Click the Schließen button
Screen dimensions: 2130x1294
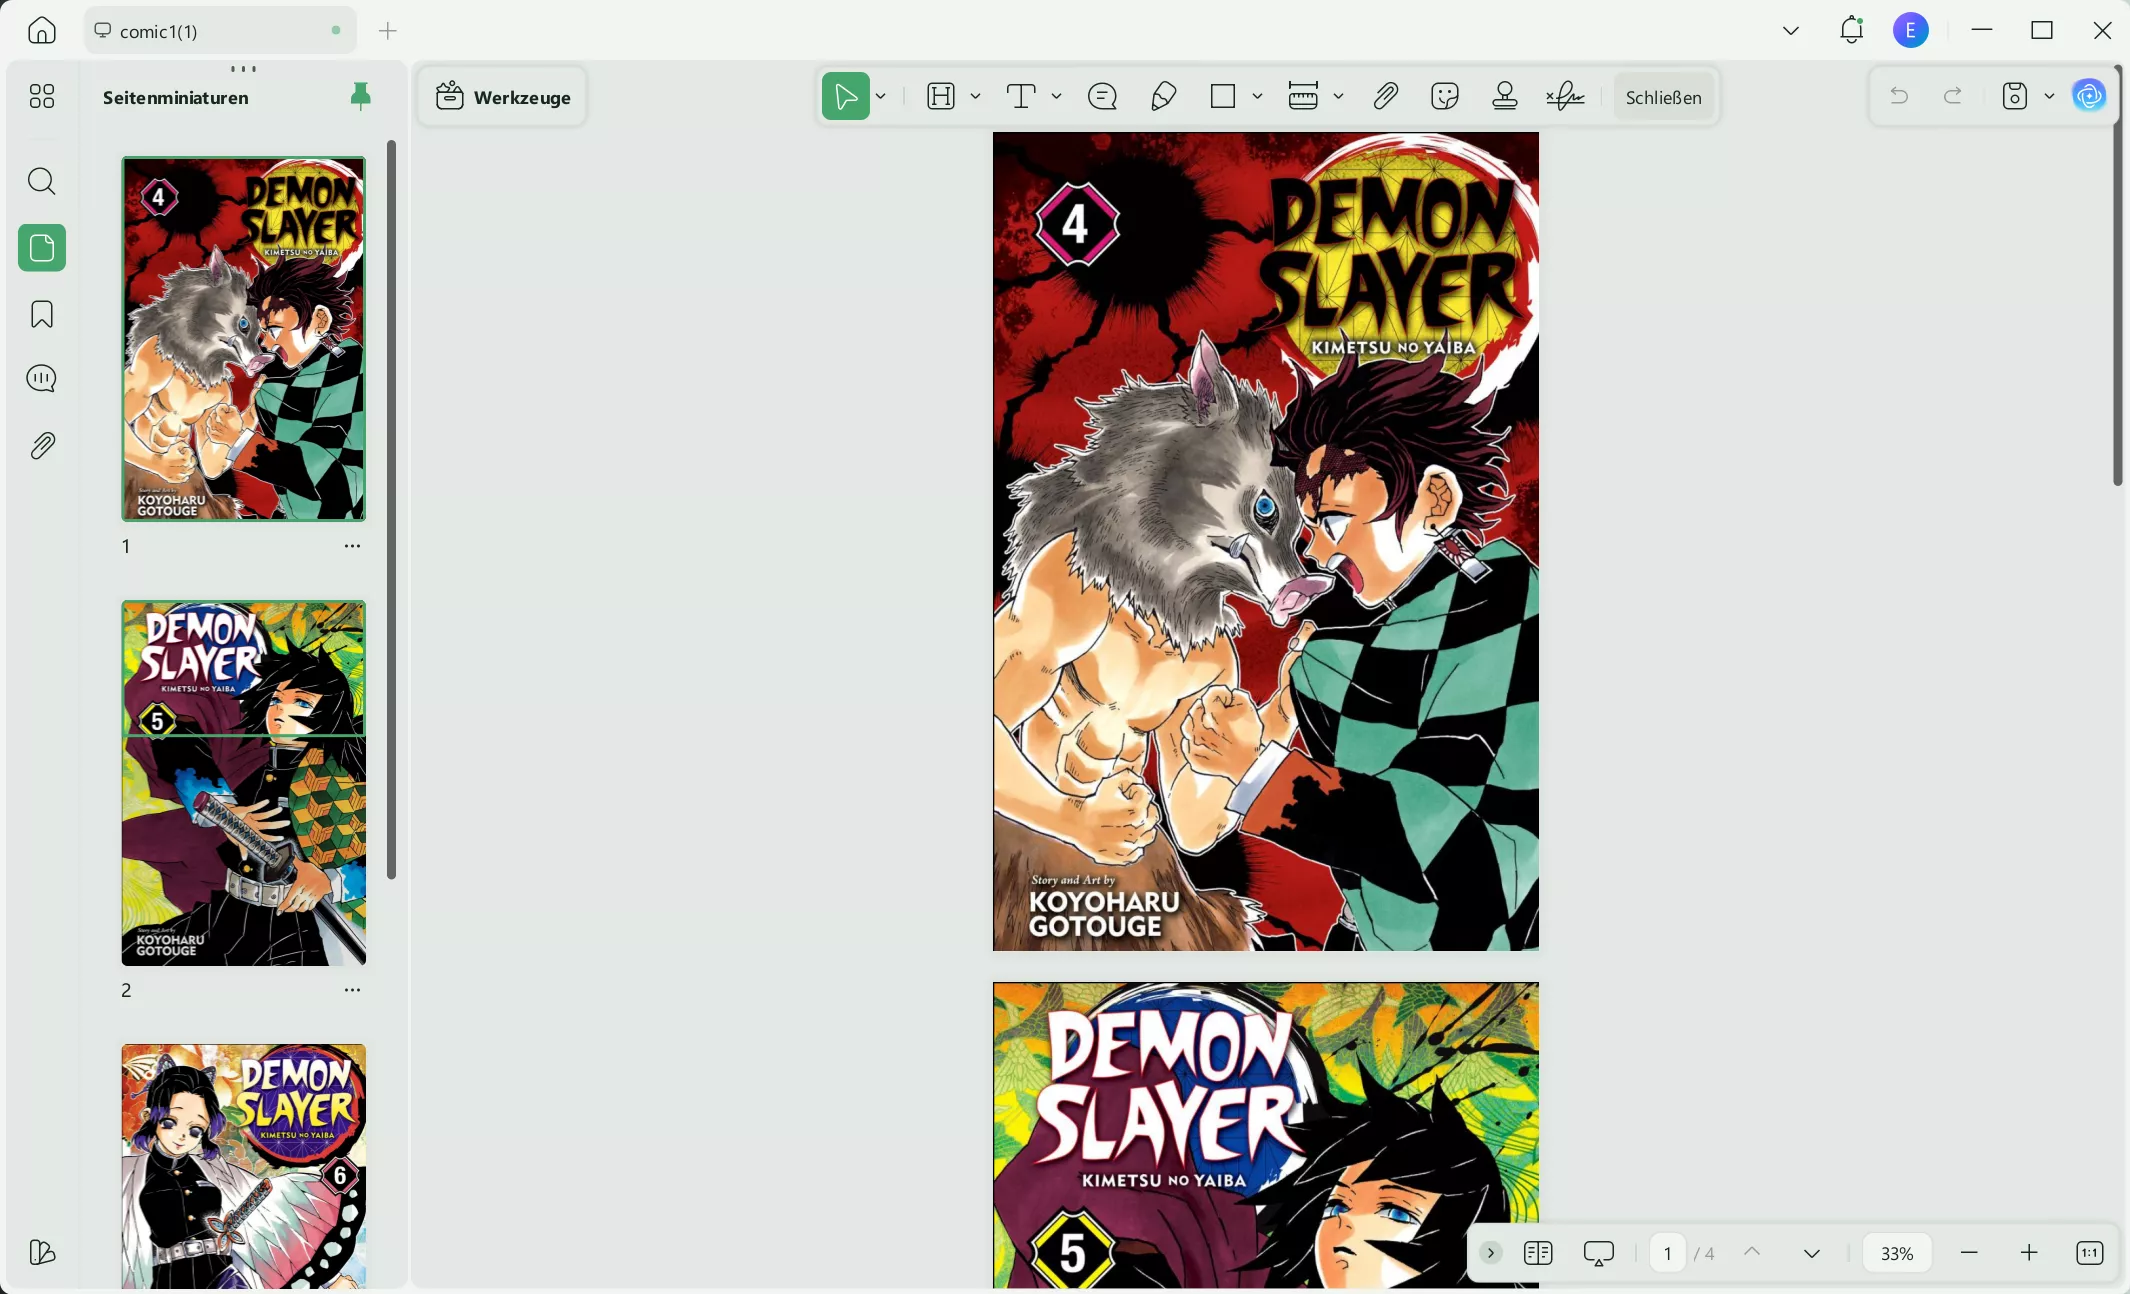pyautogui.click(x=1663, y=97)
